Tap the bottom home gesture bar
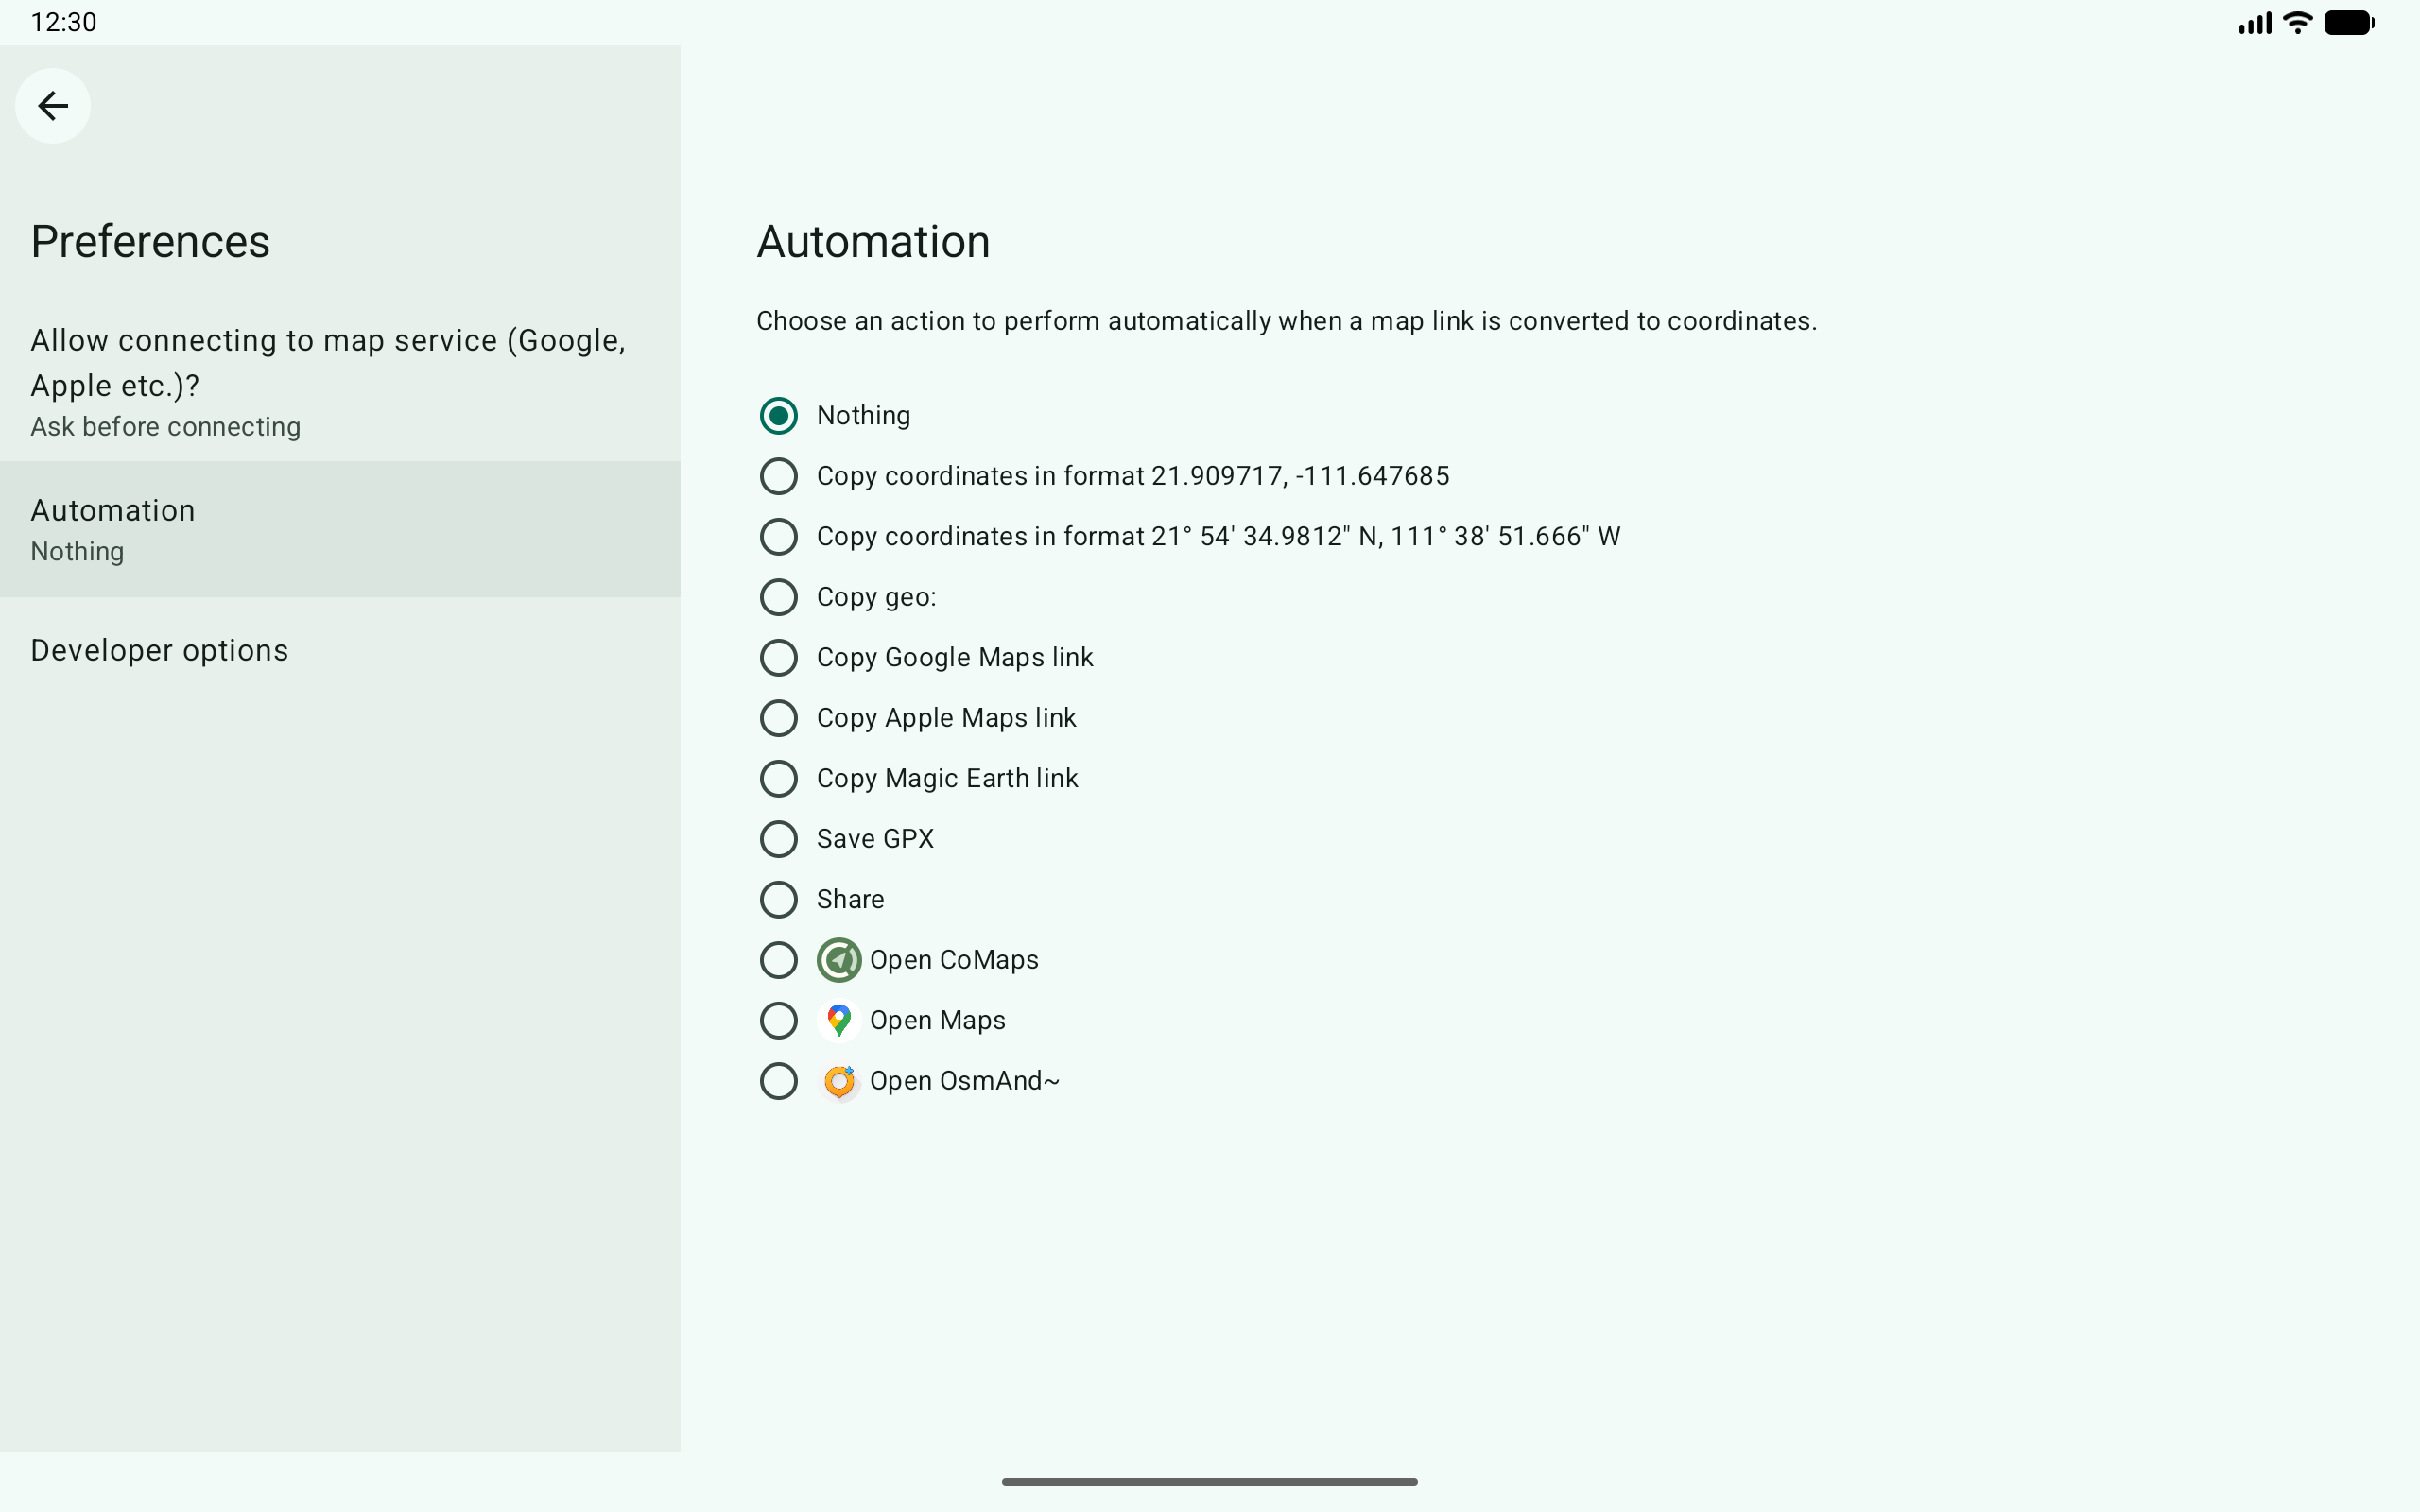2420x1512 pixels. [1209, 1481]
